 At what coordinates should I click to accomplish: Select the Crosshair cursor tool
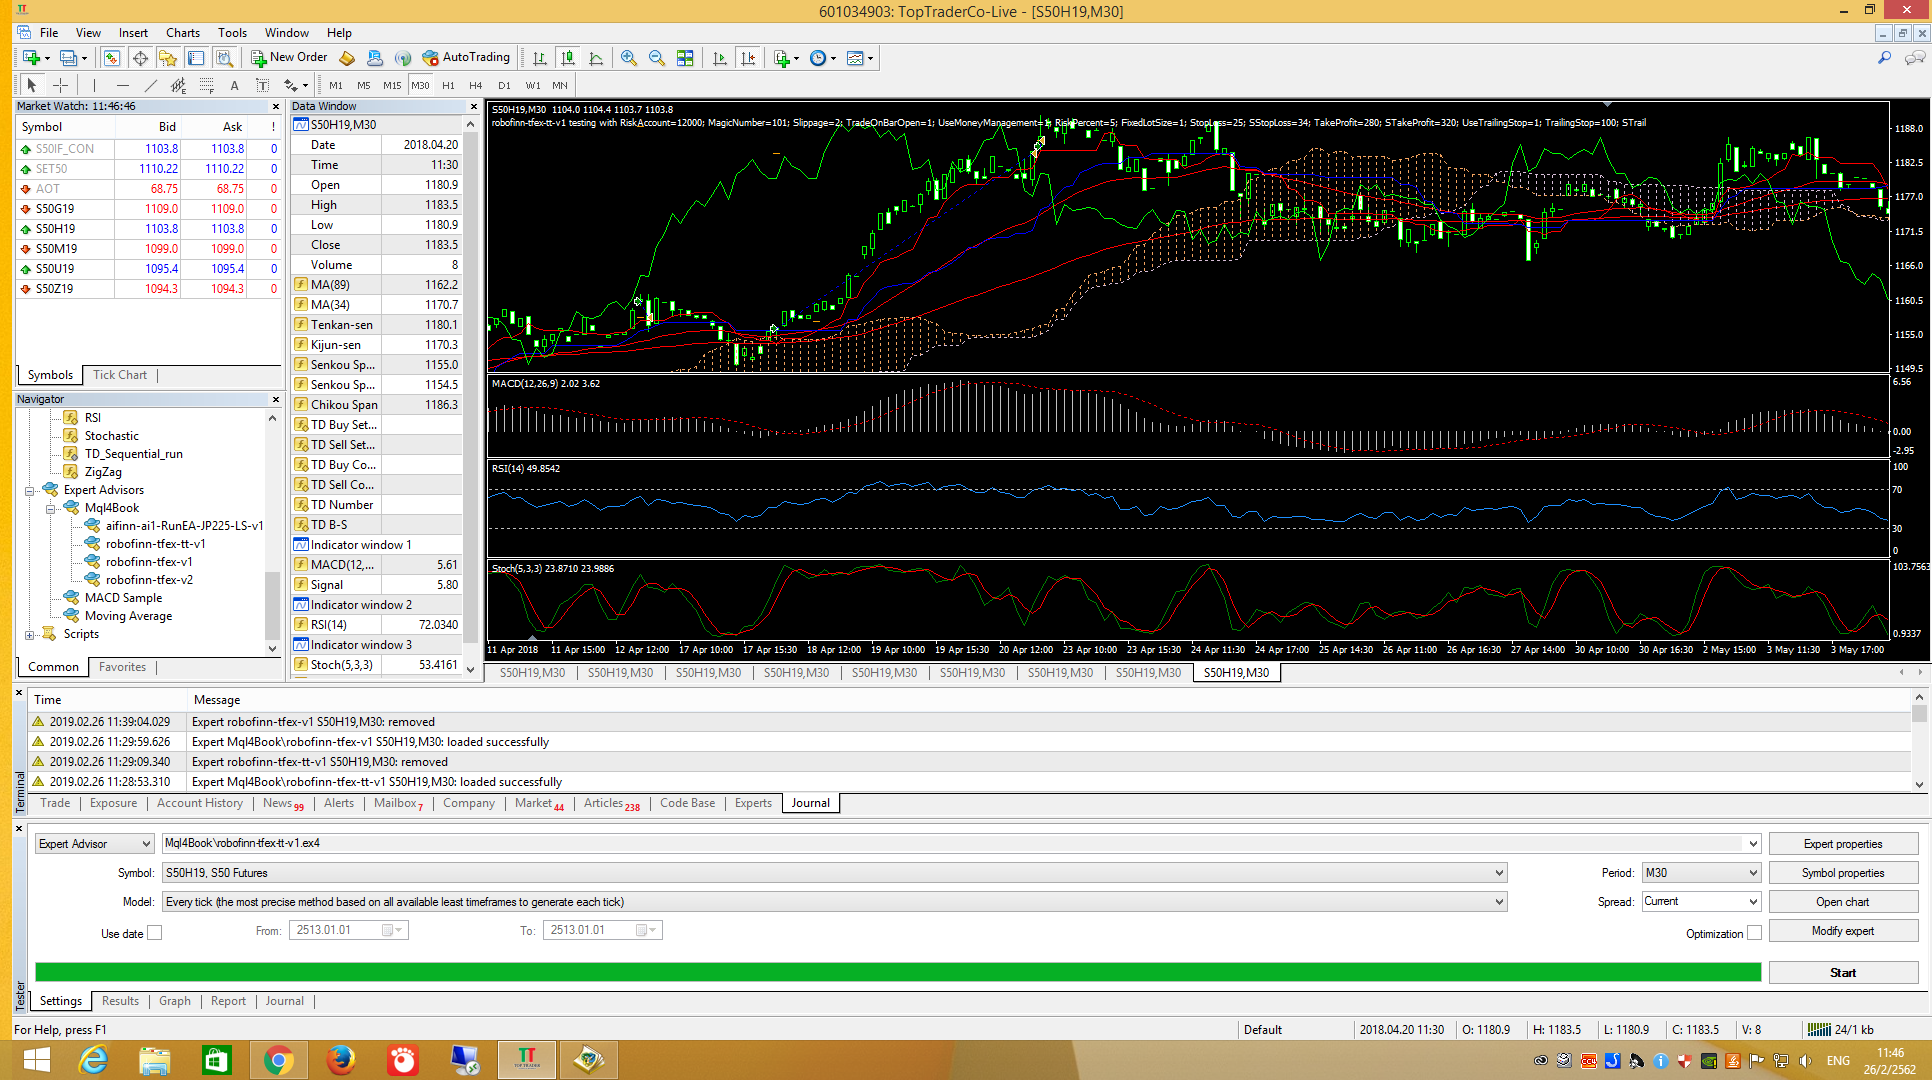click(60, 85)
